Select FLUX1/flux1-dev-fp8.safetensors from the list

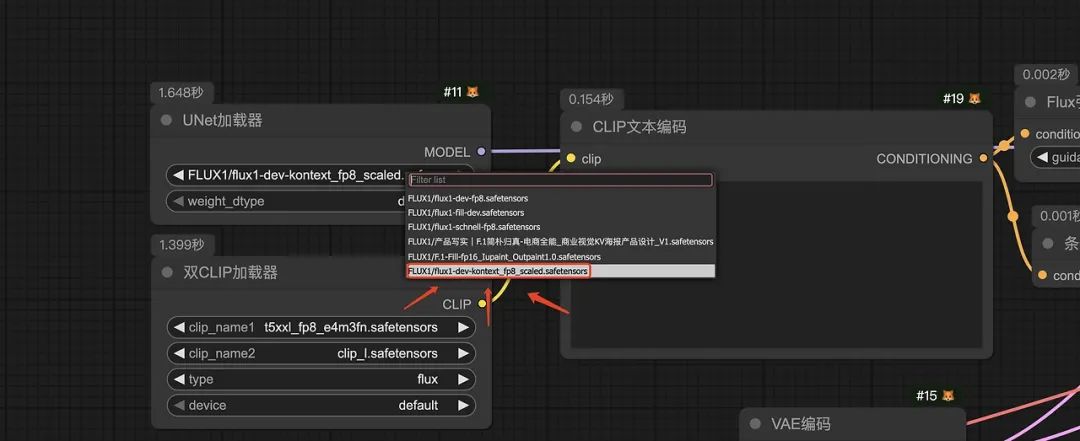click(x=560, y=198)
